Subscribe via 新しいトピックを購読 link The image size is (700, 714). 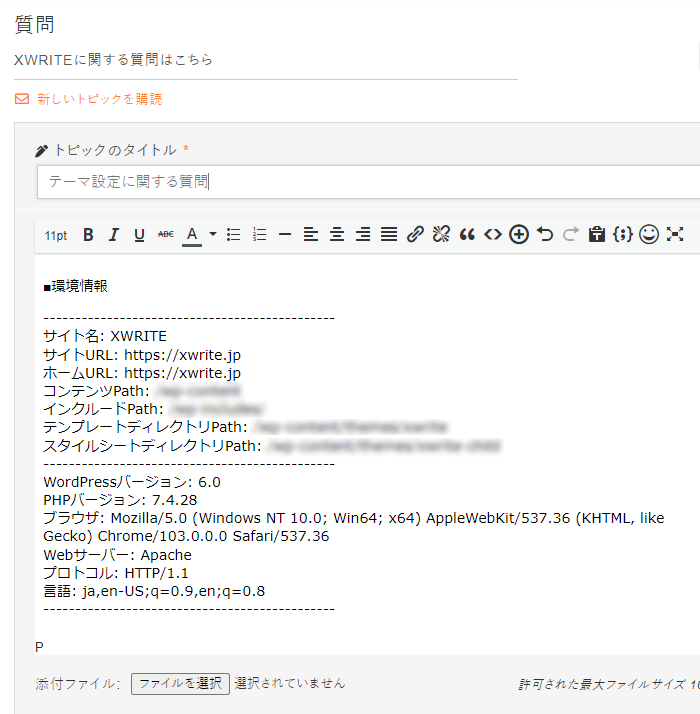click(100, 99)
